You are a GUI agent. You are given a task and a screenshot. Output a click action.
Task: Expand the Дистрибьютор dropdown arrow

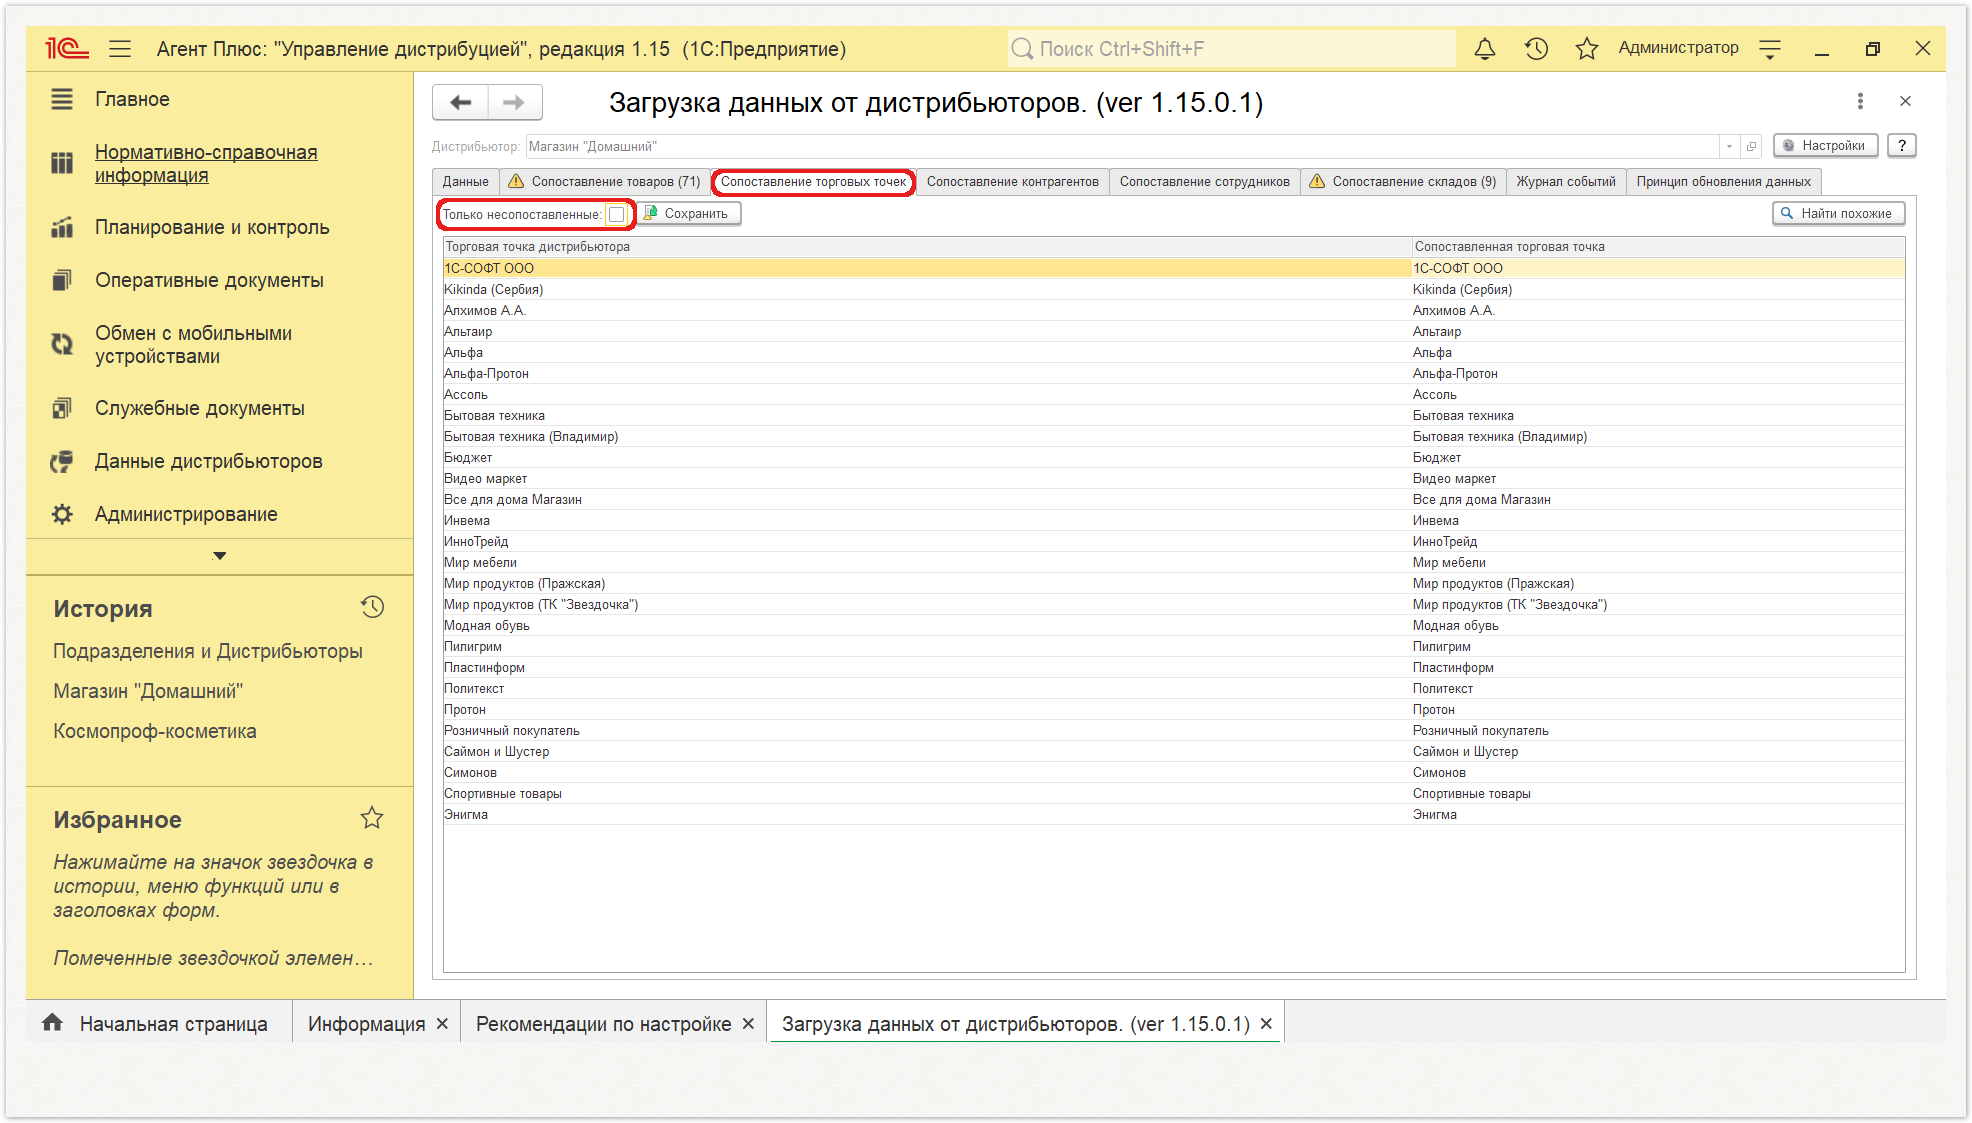[x=1729, y=146]
